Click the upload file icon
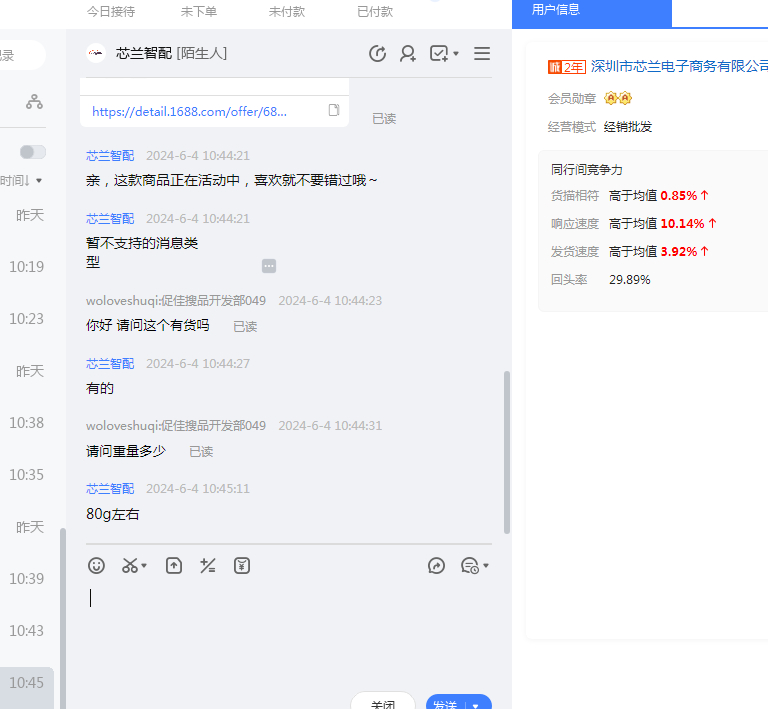 click(174, 566)
